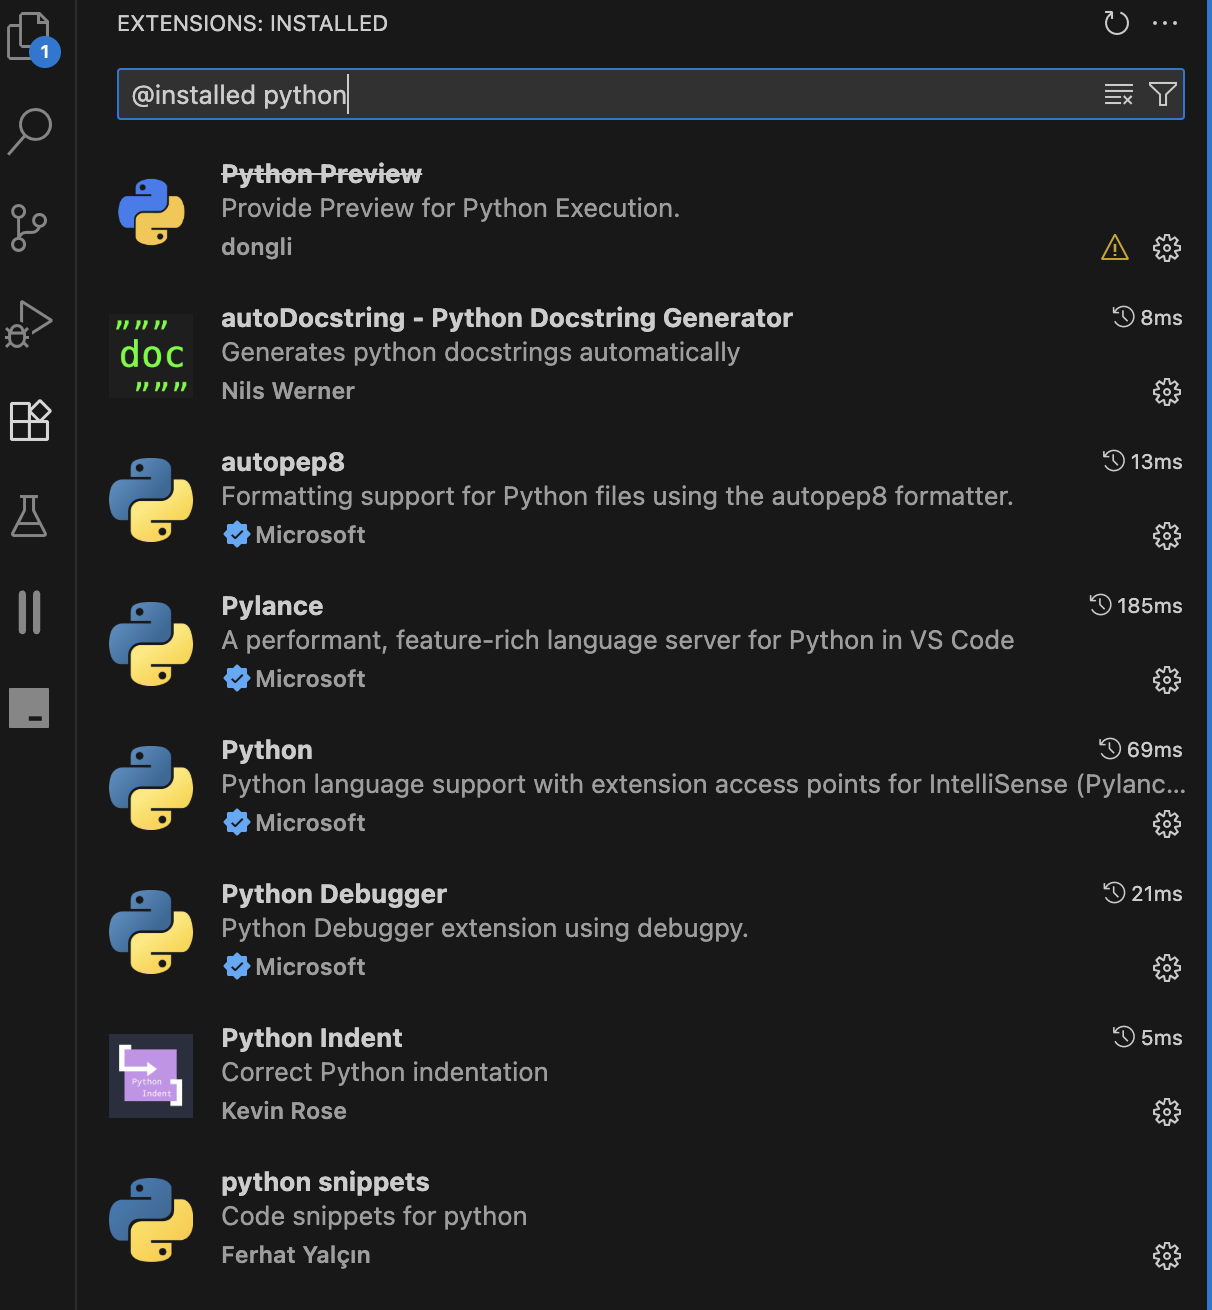Click publisher name dongli
The image size is (1212, 1310).
click(257, 247)
